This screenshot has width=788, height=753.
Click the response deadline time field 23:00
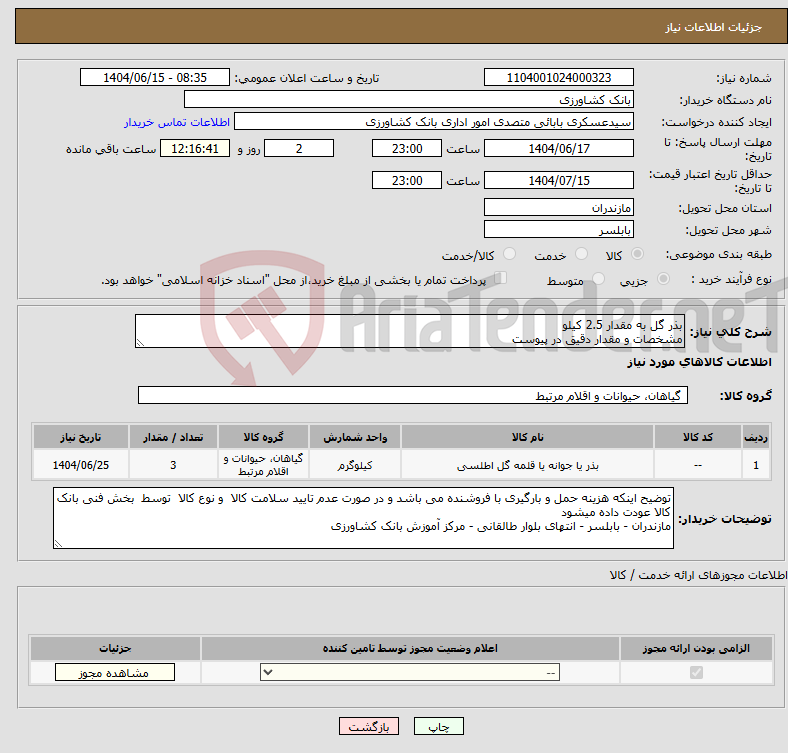click(407, 148)
